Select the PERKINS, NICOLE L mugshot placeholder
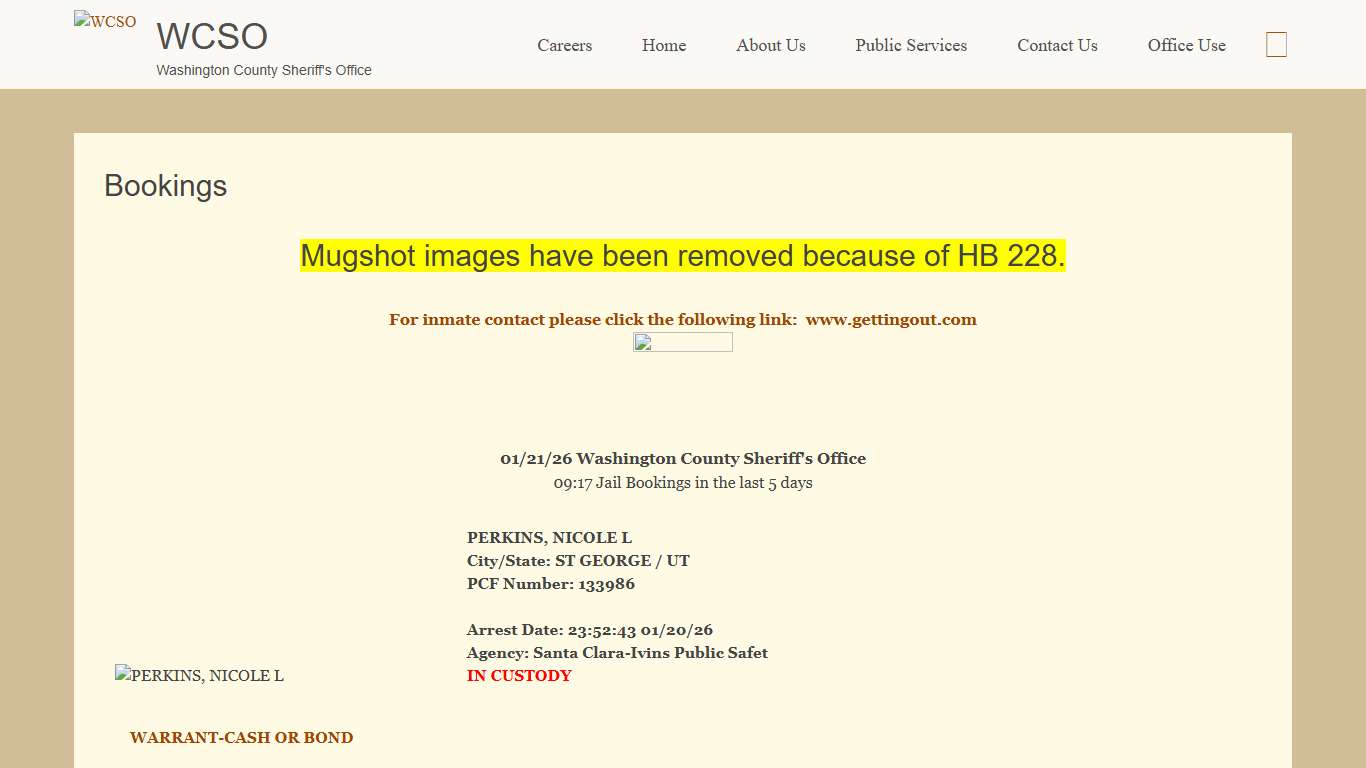Viewport: 1366px width, 768px height. point(199,676)
